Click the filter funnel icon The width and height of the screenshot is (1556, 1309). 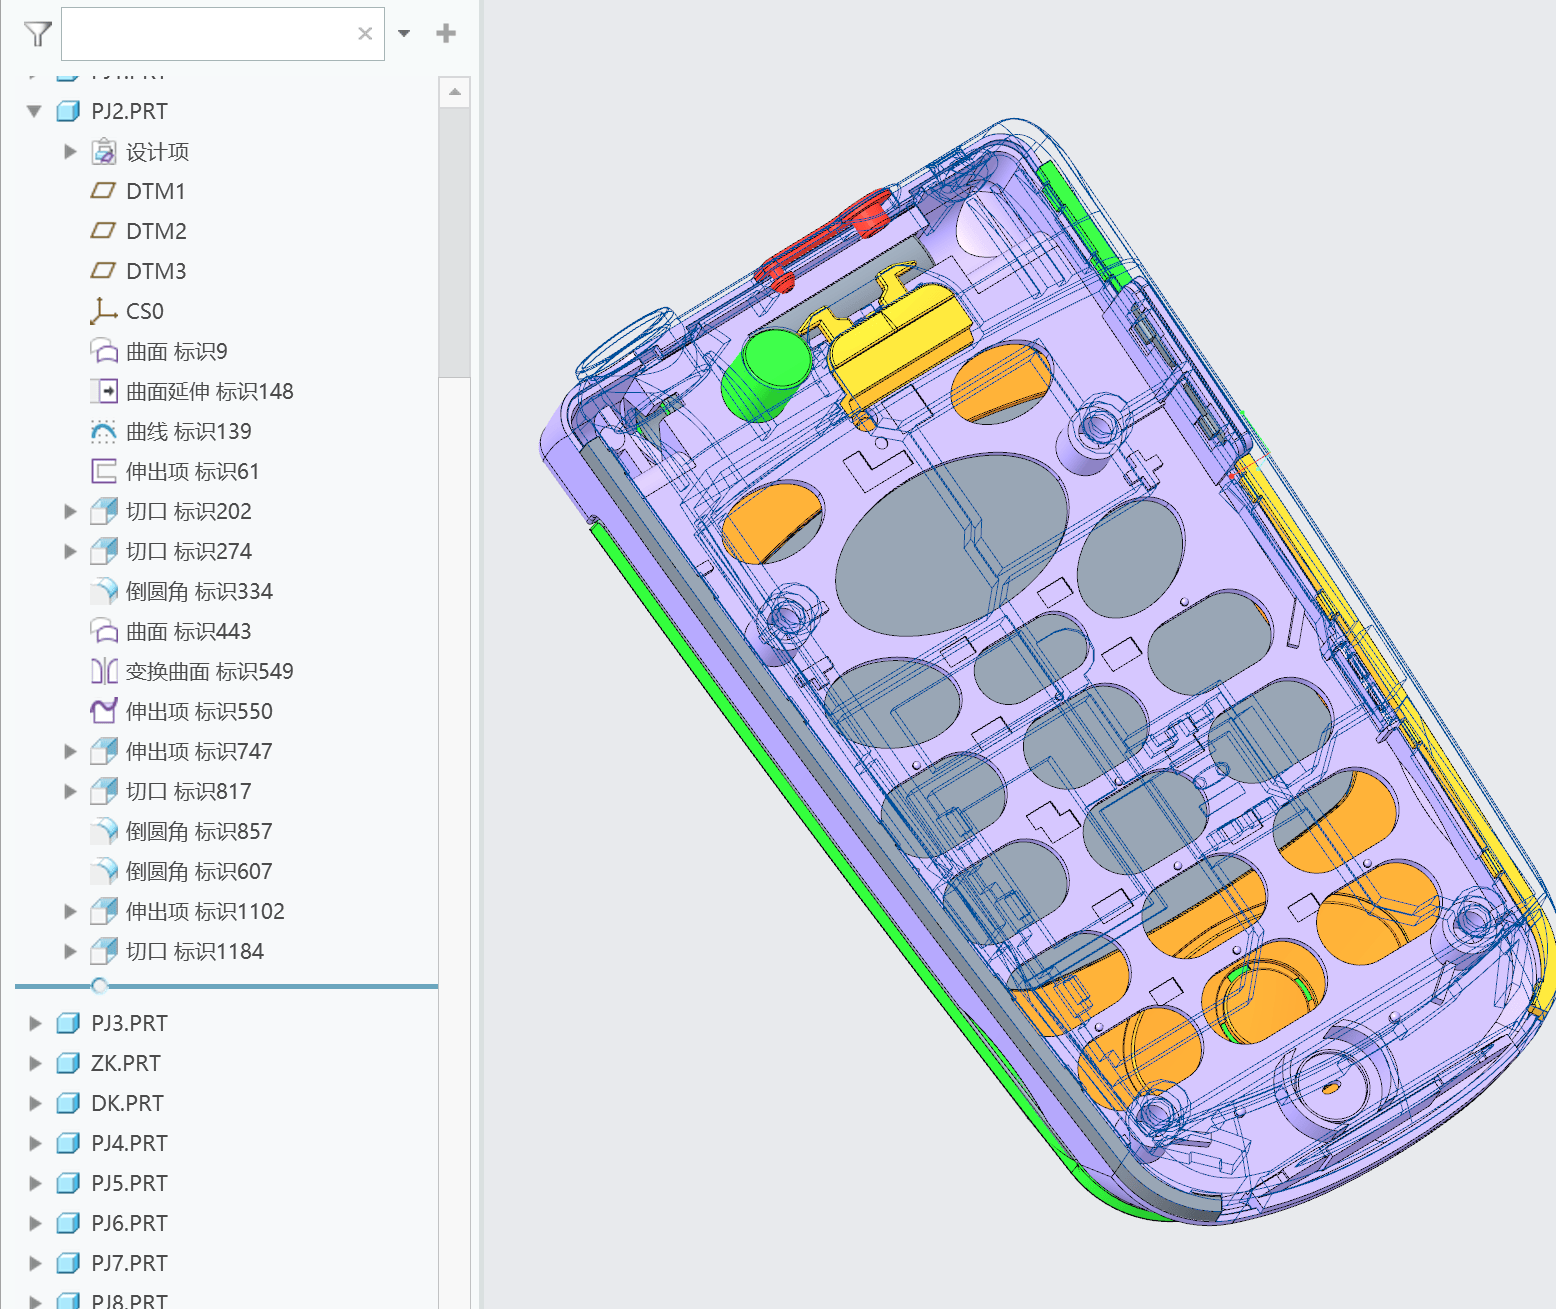(37, 34)
